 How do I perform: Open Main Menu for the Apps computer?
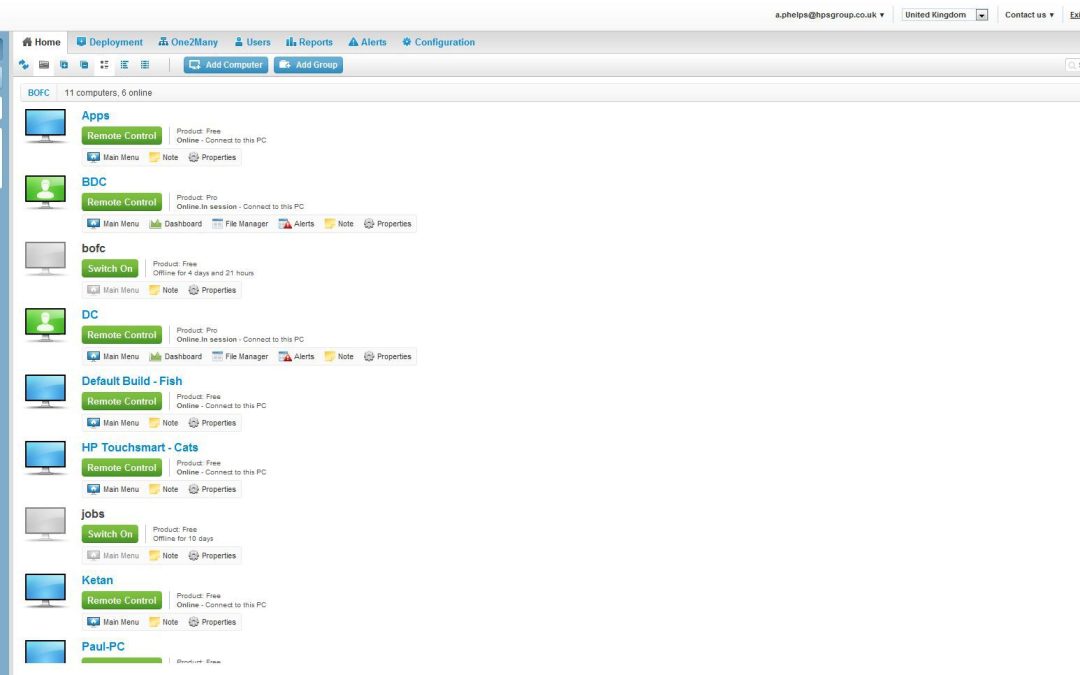point(113,158)
